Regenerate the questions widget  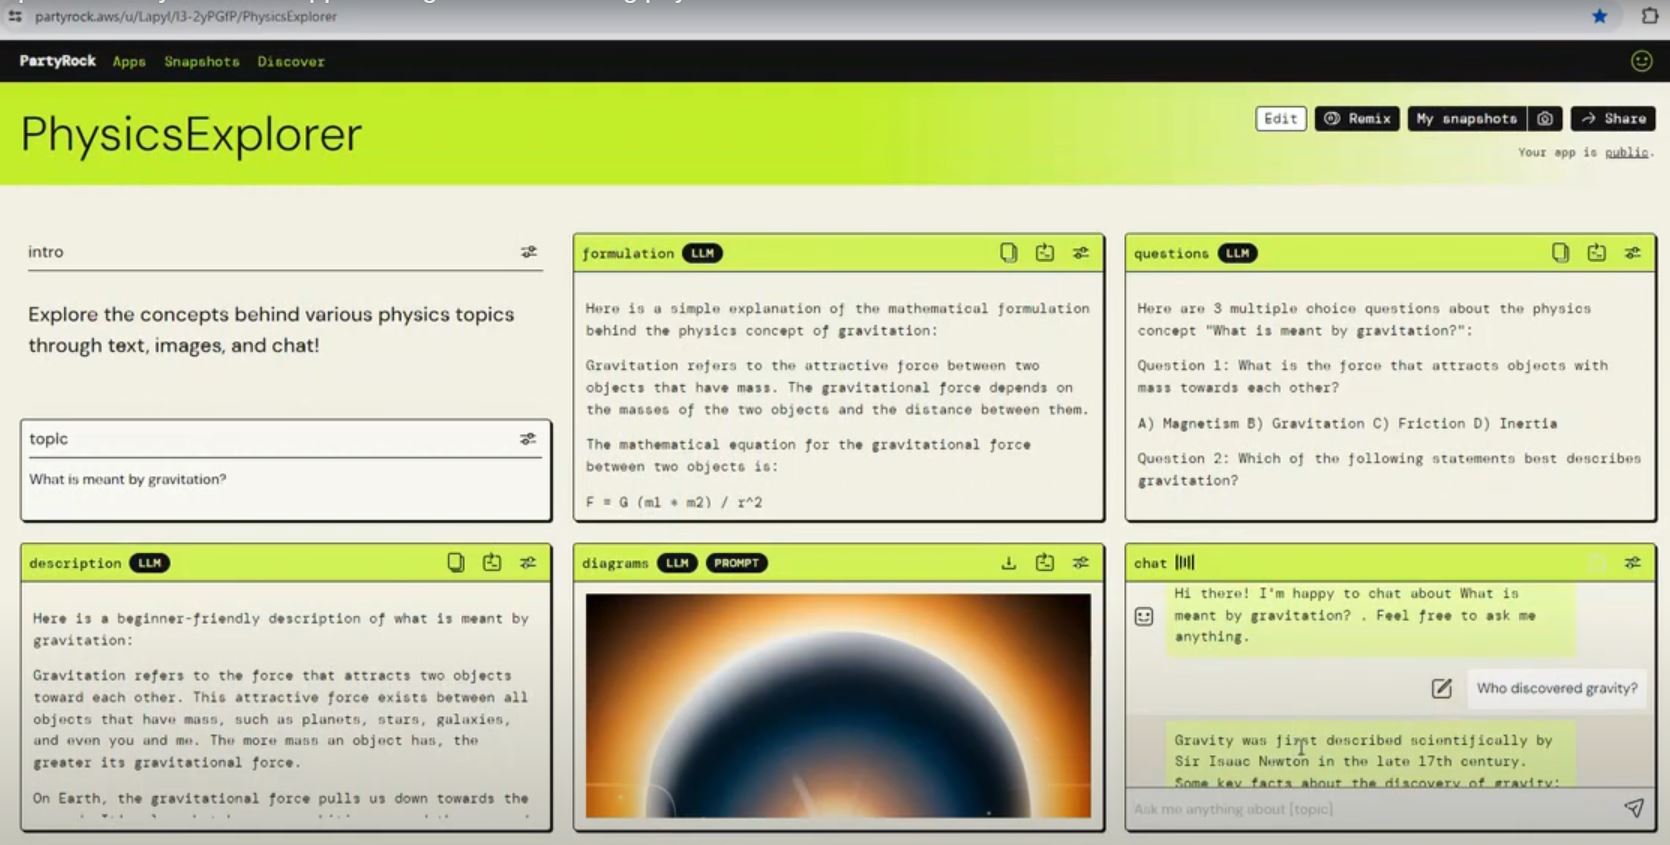tap(1596, 253)
